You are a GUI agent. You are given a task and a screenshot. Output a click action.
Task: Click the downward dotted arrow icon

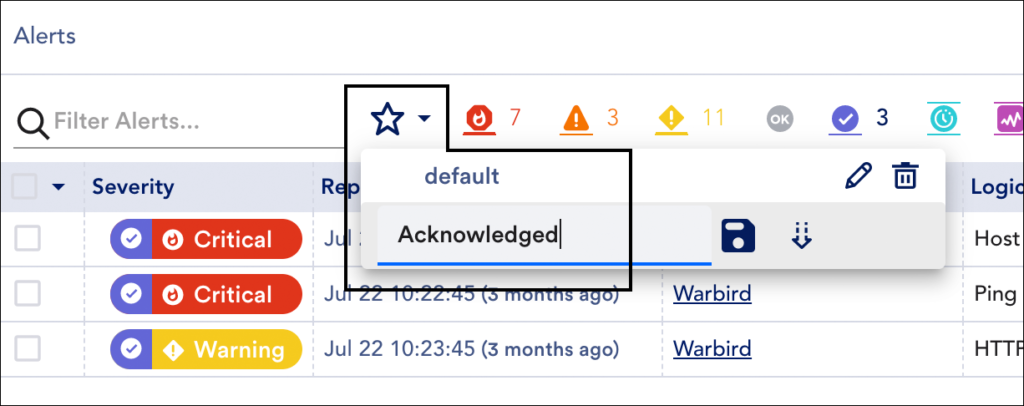(801, 236)
